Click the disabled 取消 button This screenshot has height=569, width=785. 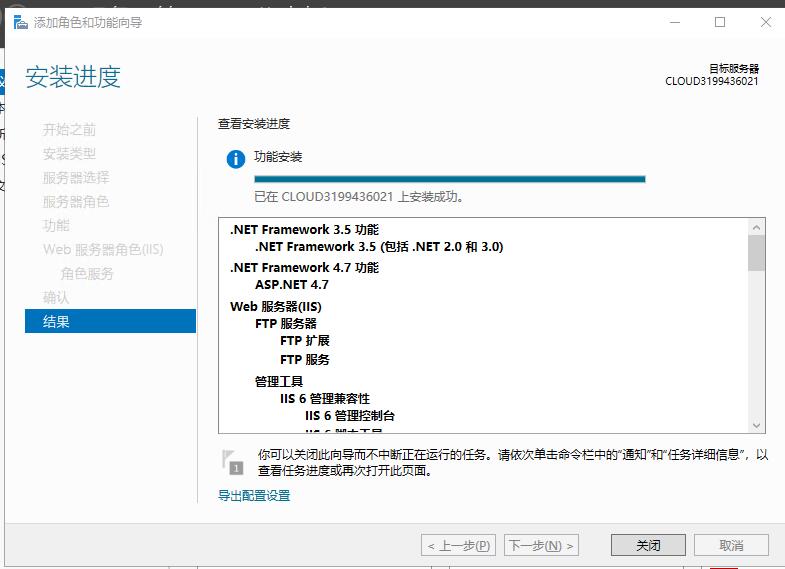pos(731,545)
